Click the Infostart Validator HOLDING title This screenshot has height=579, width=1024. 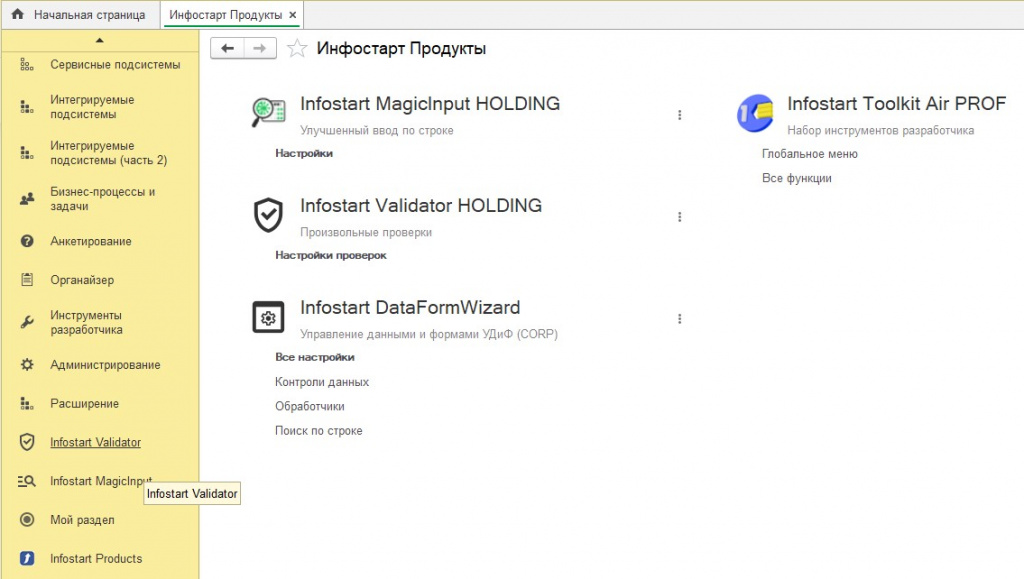point(421,205)
